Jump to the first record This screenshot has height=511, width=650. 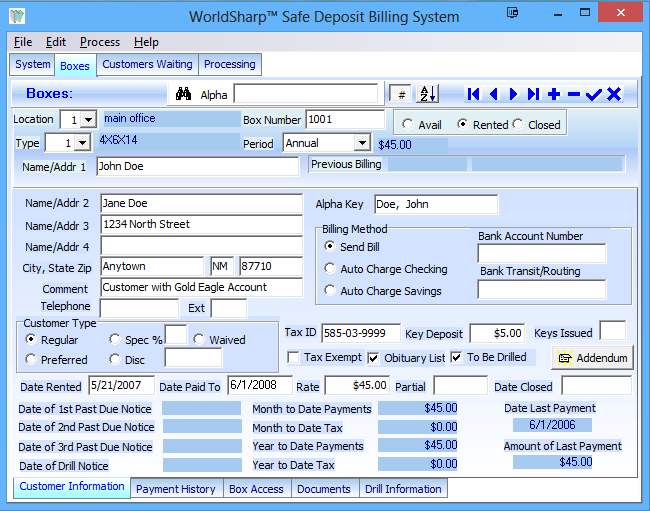point(474,94)
